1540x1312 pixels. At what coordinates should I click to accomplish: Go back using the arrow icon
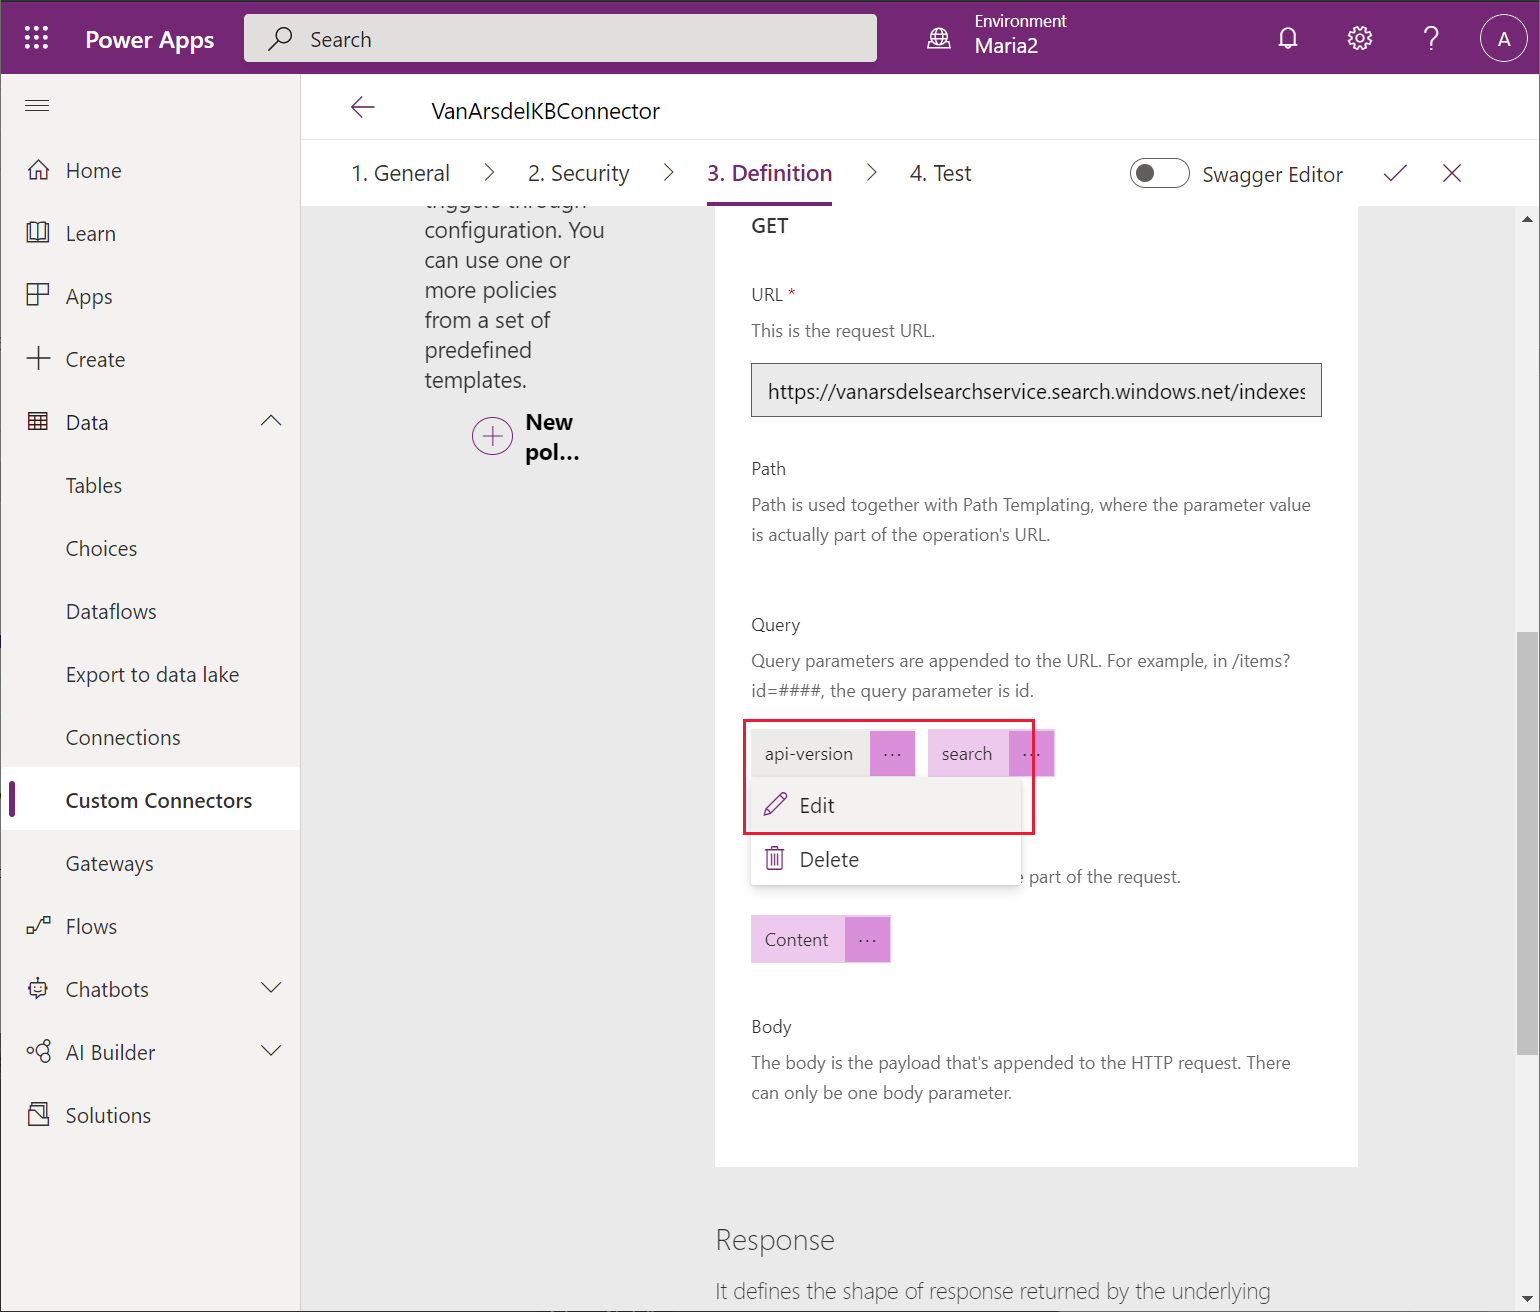[x=363, y=108]
